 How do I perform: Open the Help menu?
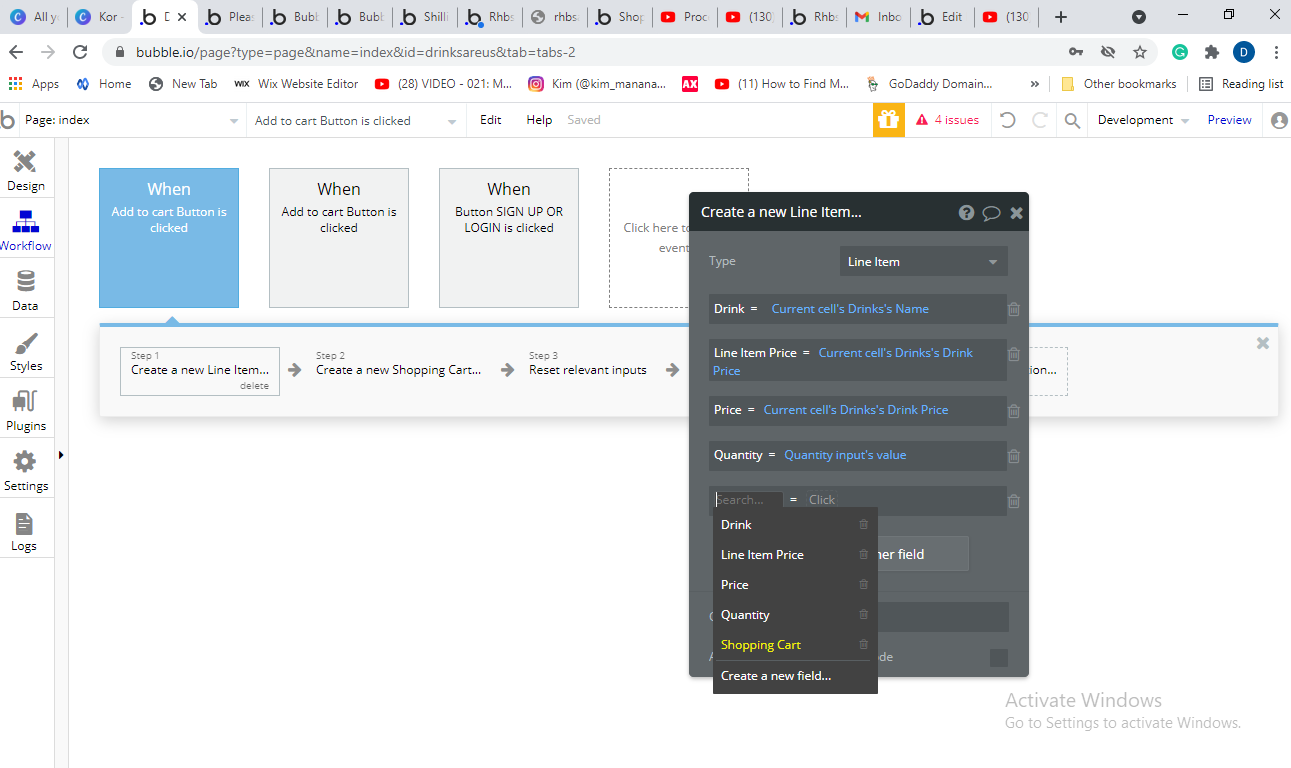[539, 120]
